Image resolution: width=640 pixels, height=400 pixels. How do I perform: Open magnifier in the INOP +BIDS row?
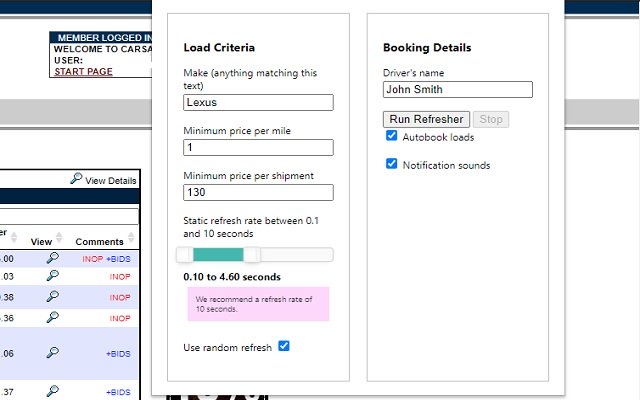(x=52, y=258)
